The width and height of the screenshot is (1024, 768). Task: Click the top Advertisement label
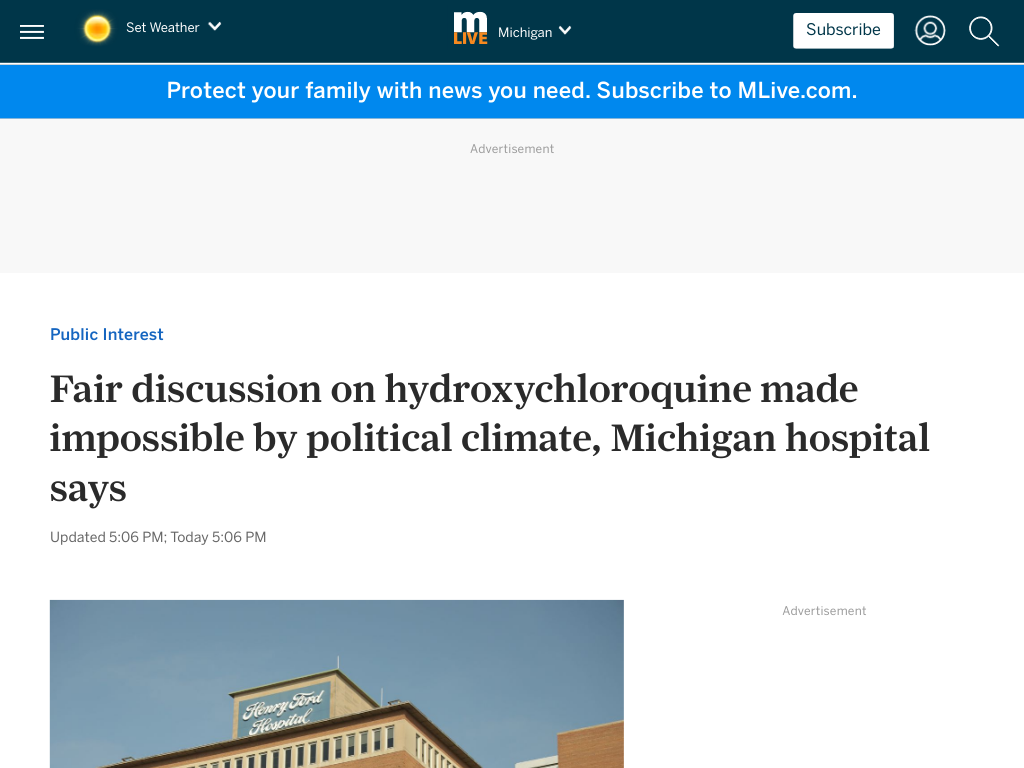(512, 149)
